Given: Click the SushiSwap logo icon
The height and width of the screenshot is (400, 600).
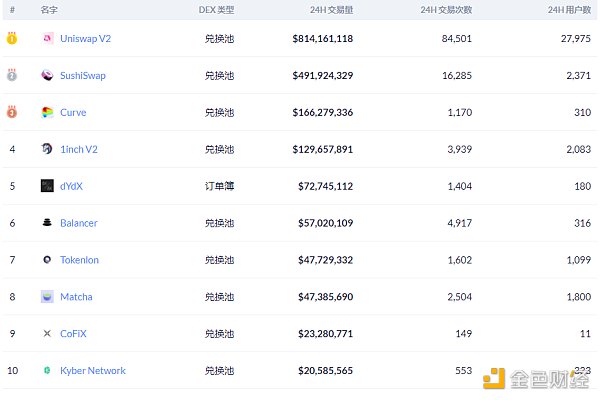Looking at the screenshot, I should click(47, 76).
